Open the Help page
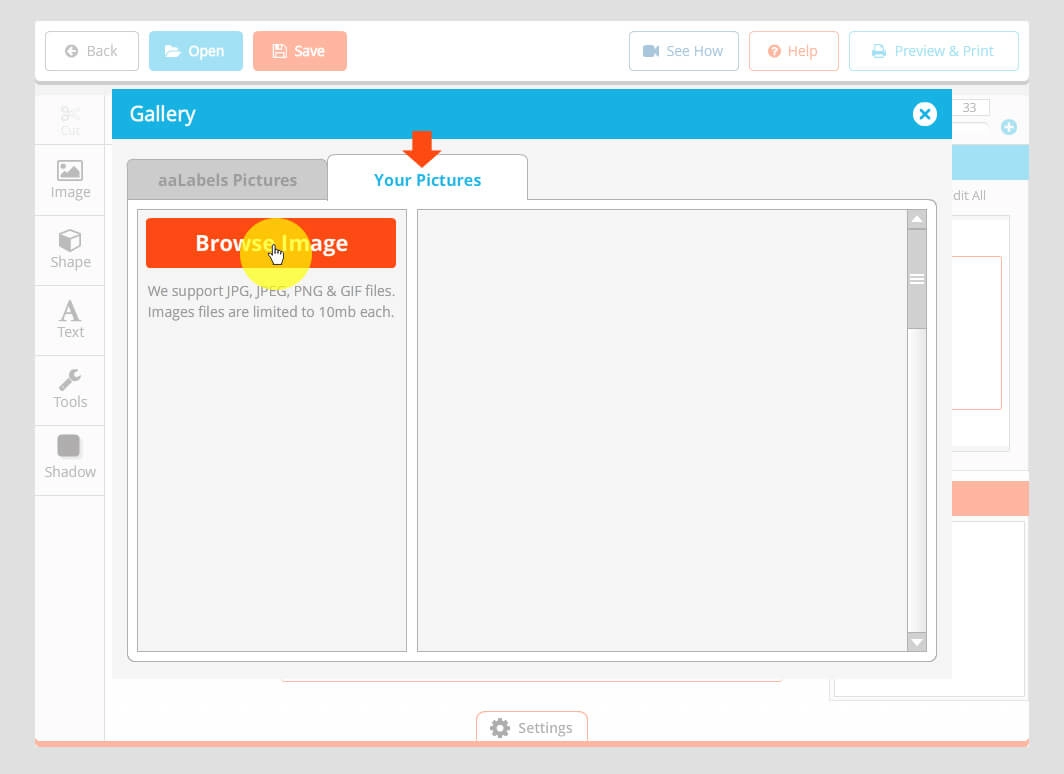 coord(793,51)
